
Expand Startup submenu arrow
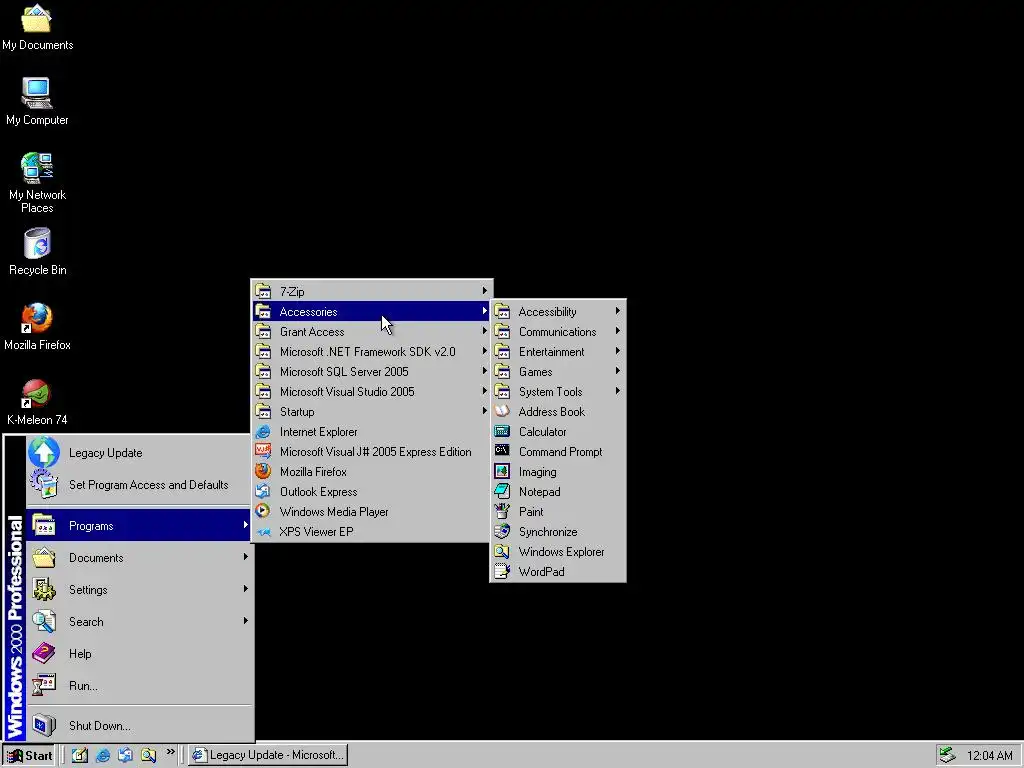[485, 411]
